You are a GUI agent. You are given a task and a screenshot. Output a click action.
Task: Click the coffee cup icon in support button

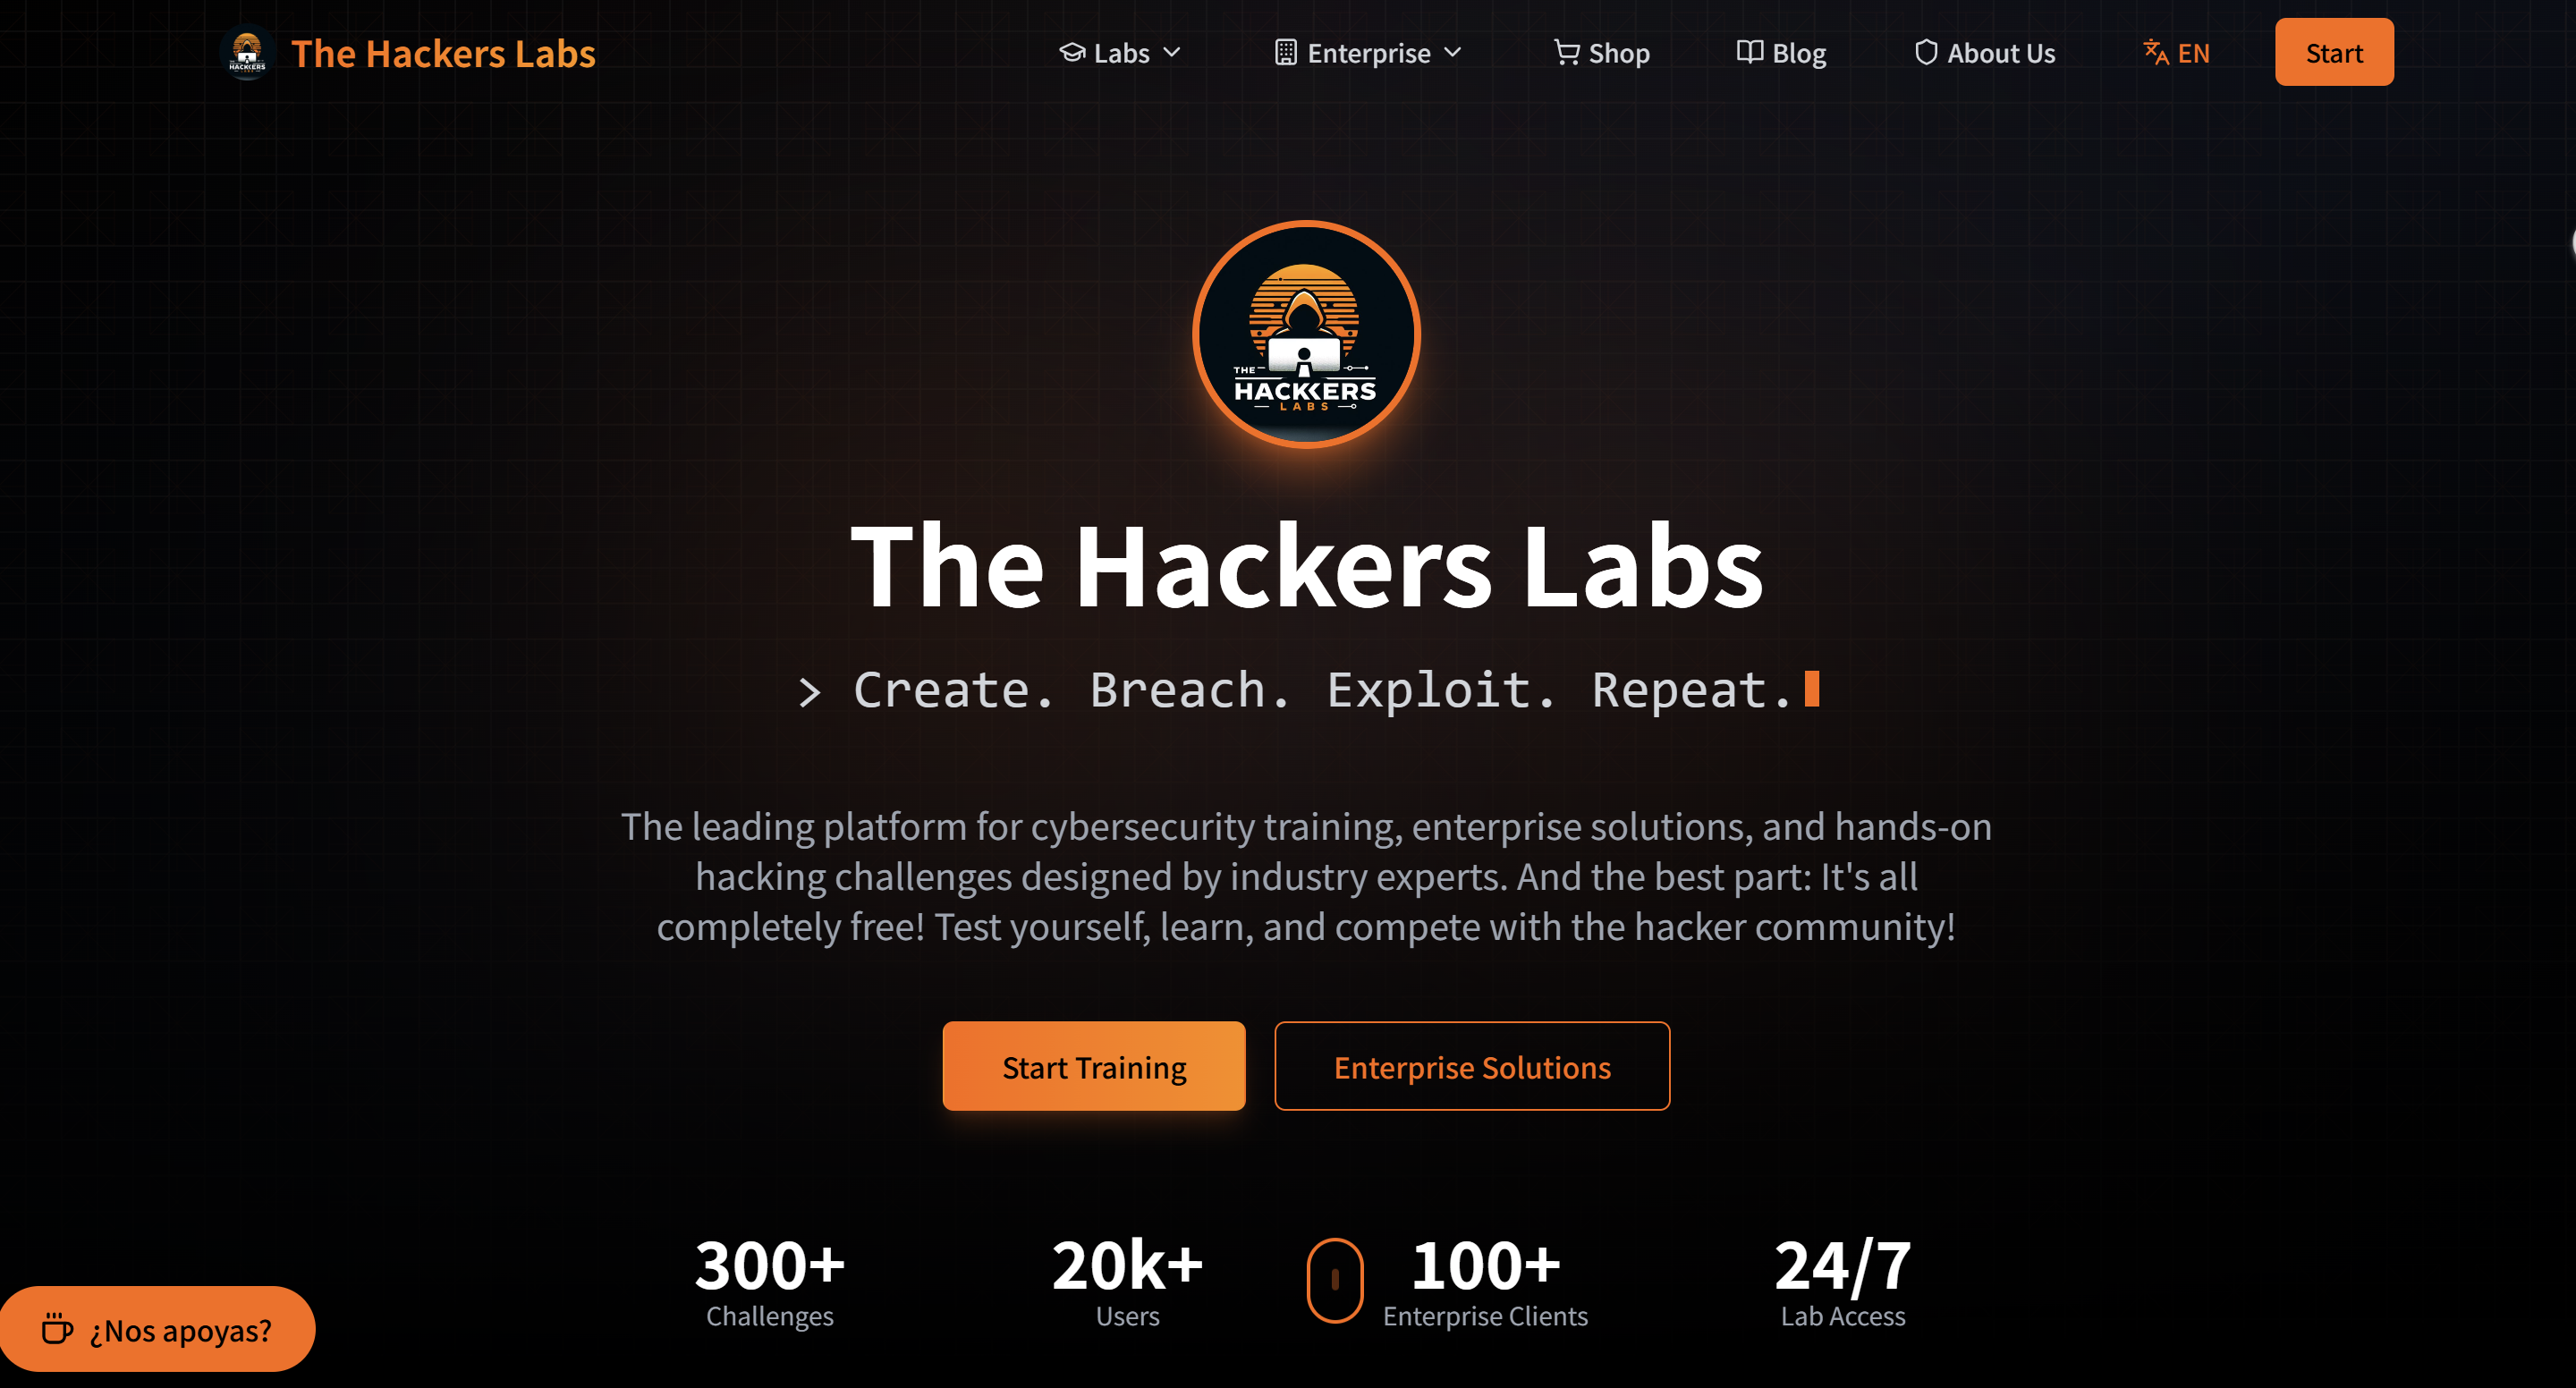pyautogui.click(x=57, y=1329)
